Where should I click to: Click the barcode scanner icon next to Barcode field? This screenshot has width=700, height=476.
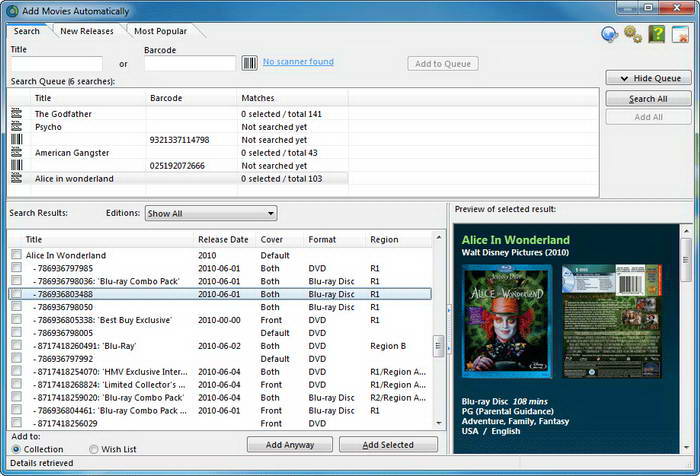click(x=250, y=63)
